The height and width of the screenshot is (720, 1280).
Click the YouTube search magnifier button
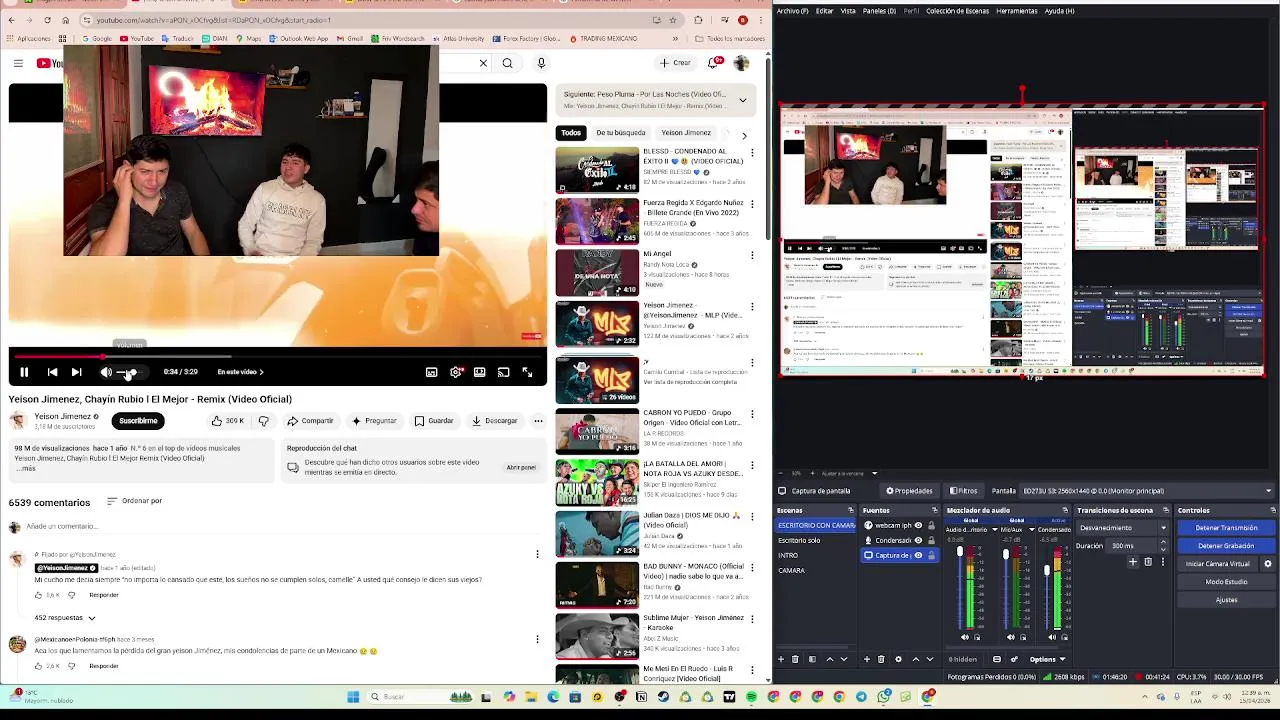tap(507, 63)
